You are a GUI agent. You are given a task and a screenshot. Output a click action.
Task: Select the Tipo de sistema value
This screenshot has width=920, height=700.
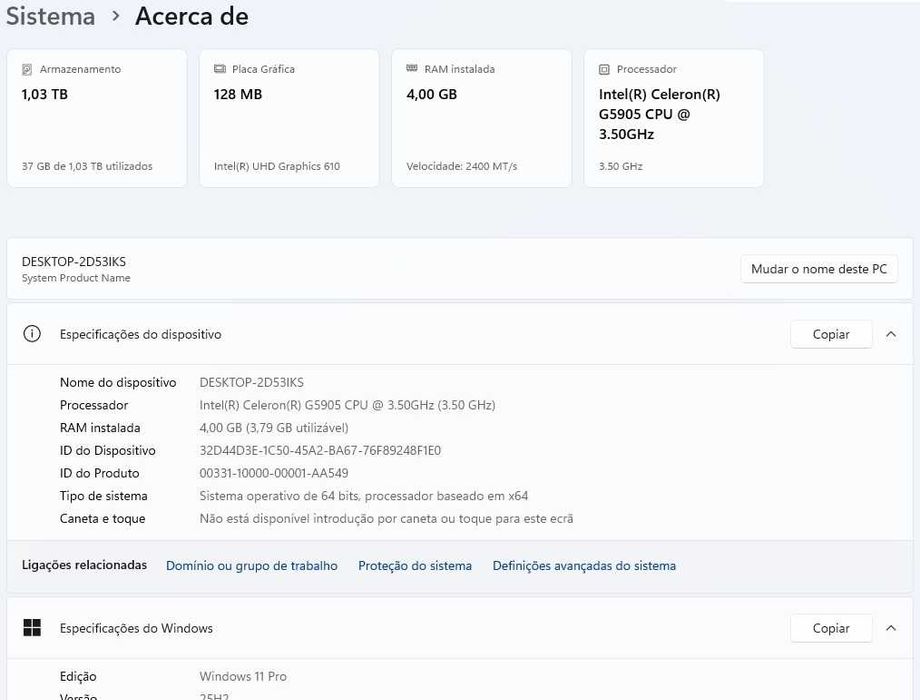point(364,496)
